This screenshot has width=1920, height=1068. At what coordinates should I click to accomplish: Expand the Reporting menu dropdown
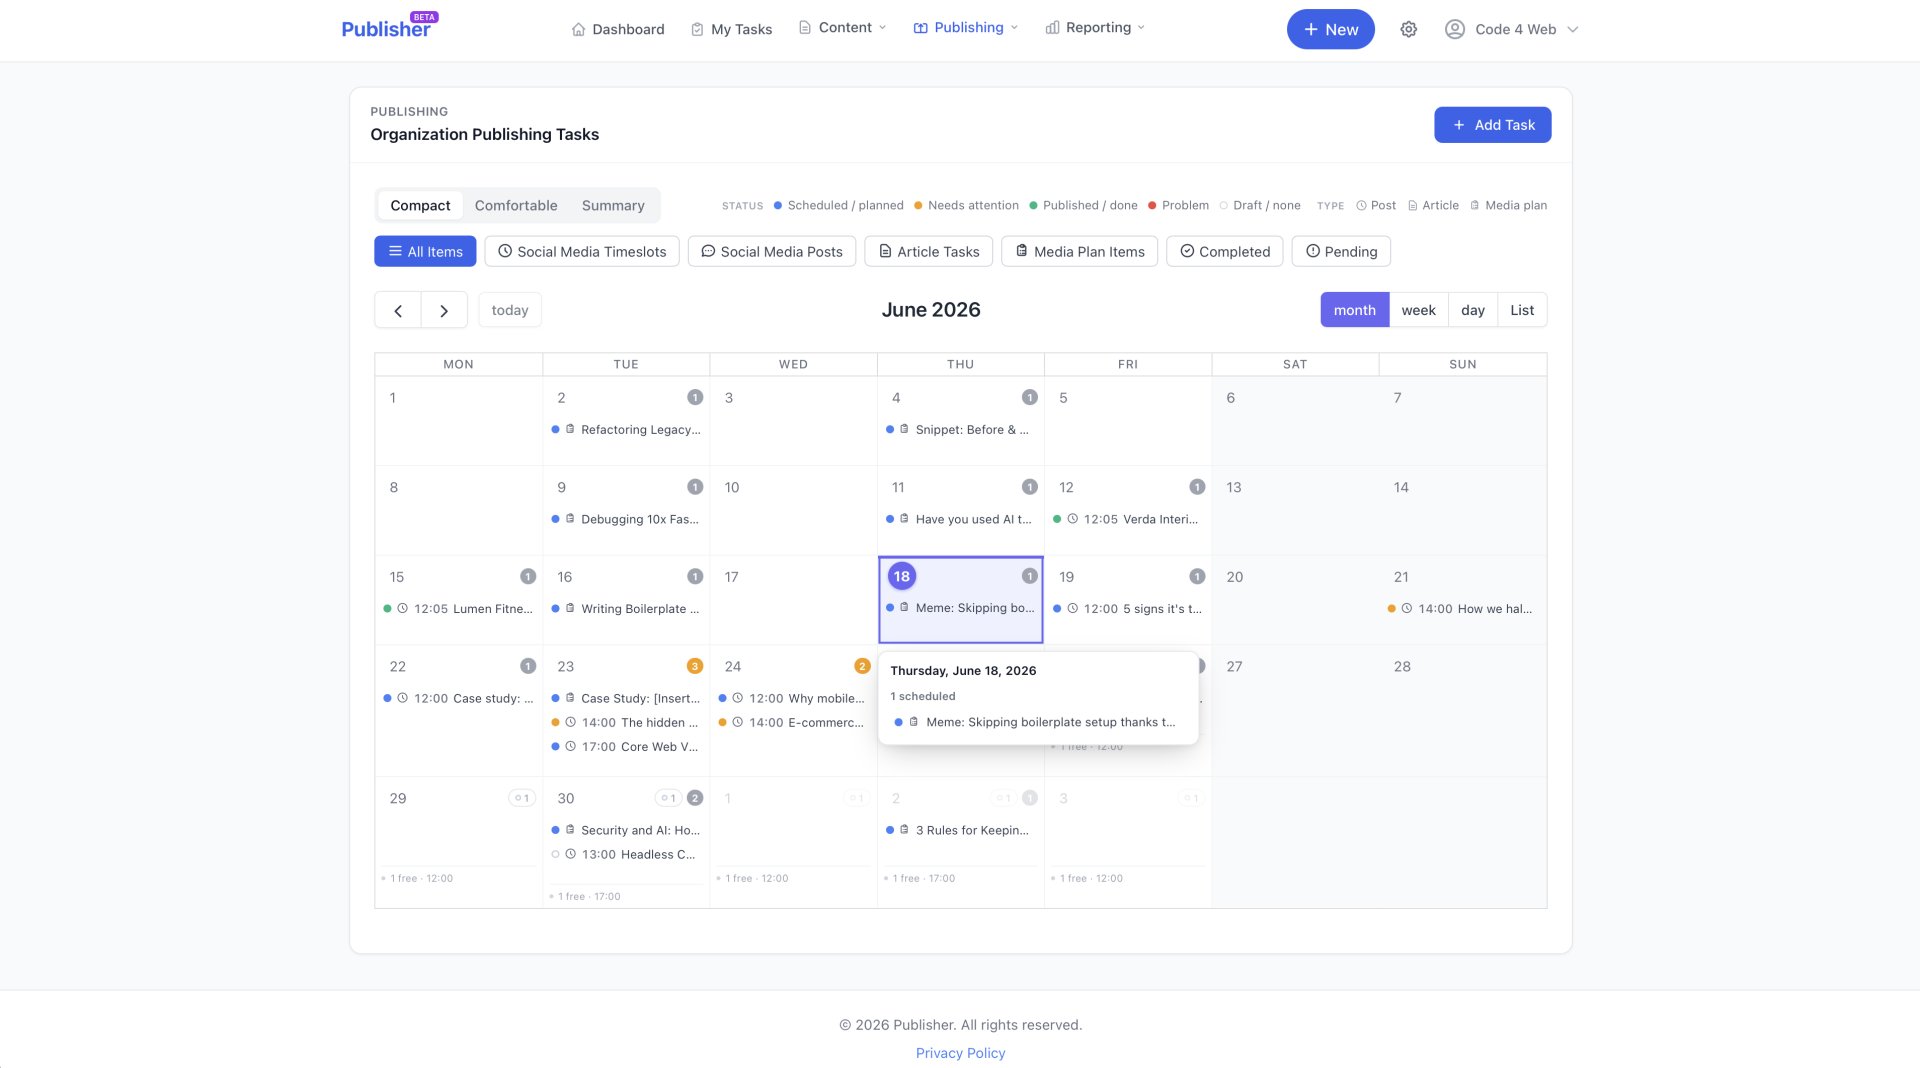pos(1095,28)
